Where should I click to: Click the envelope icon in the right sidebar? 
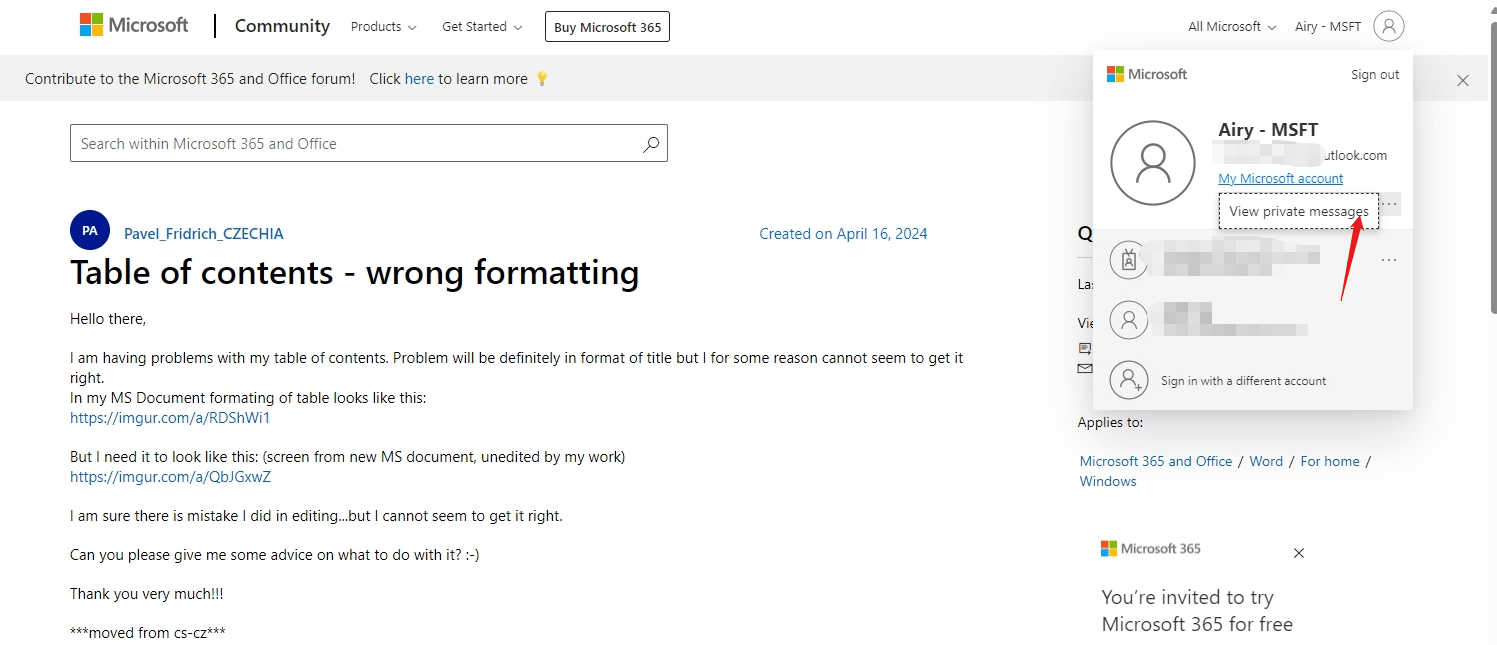(x=1085, y=368)
